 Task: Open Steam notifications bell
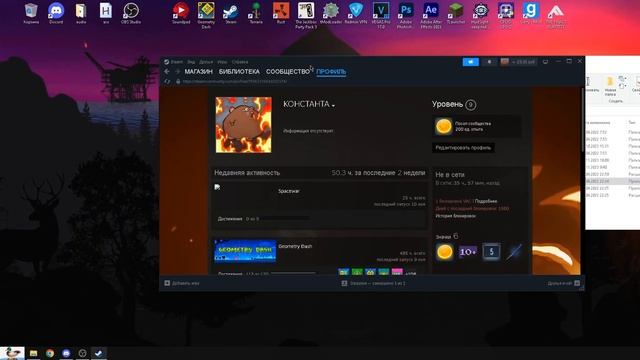coord(489,62)
